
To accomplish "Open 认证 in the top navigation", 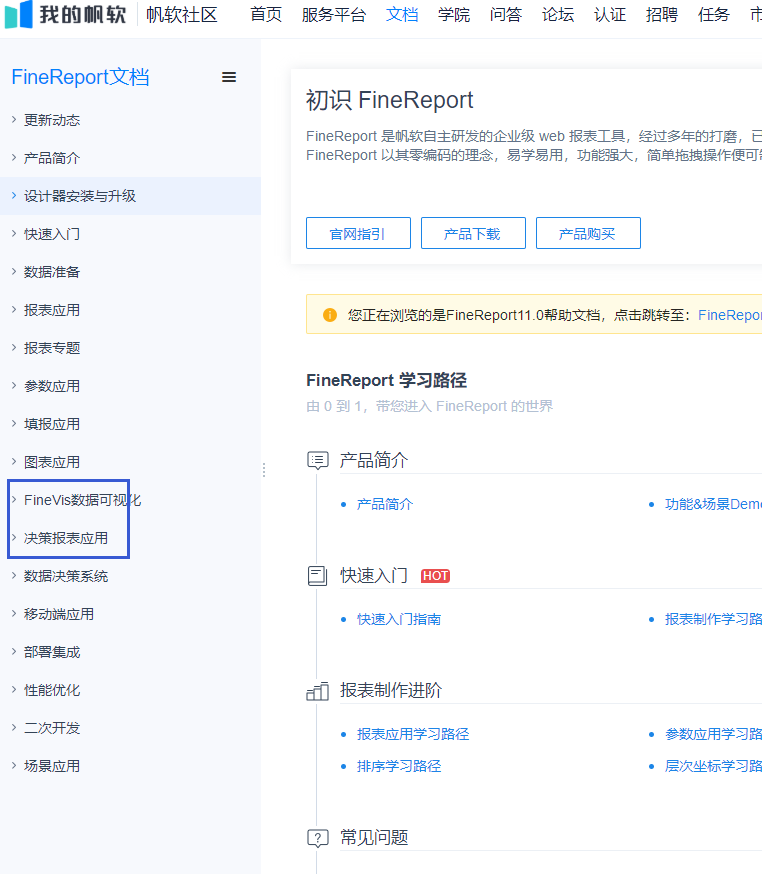I will click(610, 14).
